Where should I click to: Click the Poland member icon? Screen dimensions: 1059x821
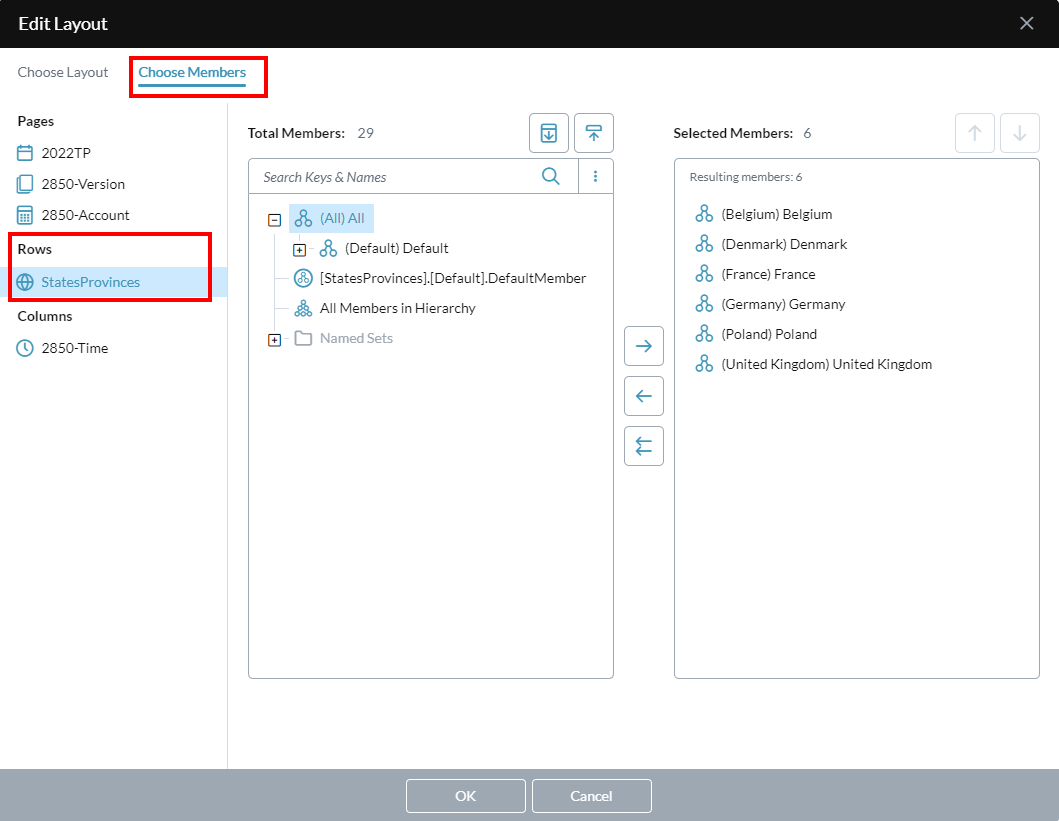pos(704,334)
